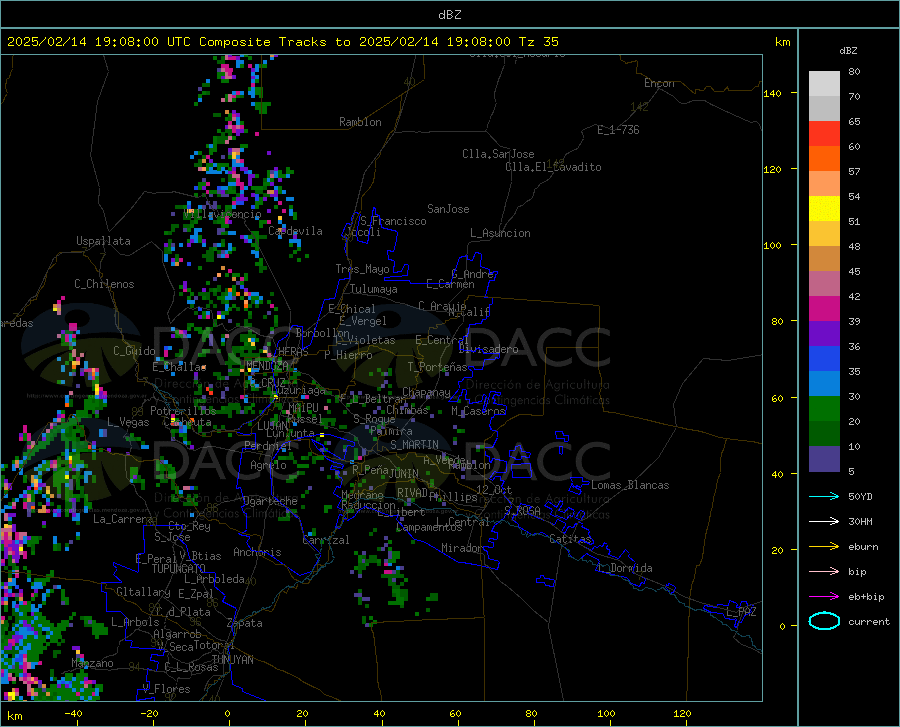Click the '50YD' legend label
Screen dimensions: 900x727
tap(860, 496)
